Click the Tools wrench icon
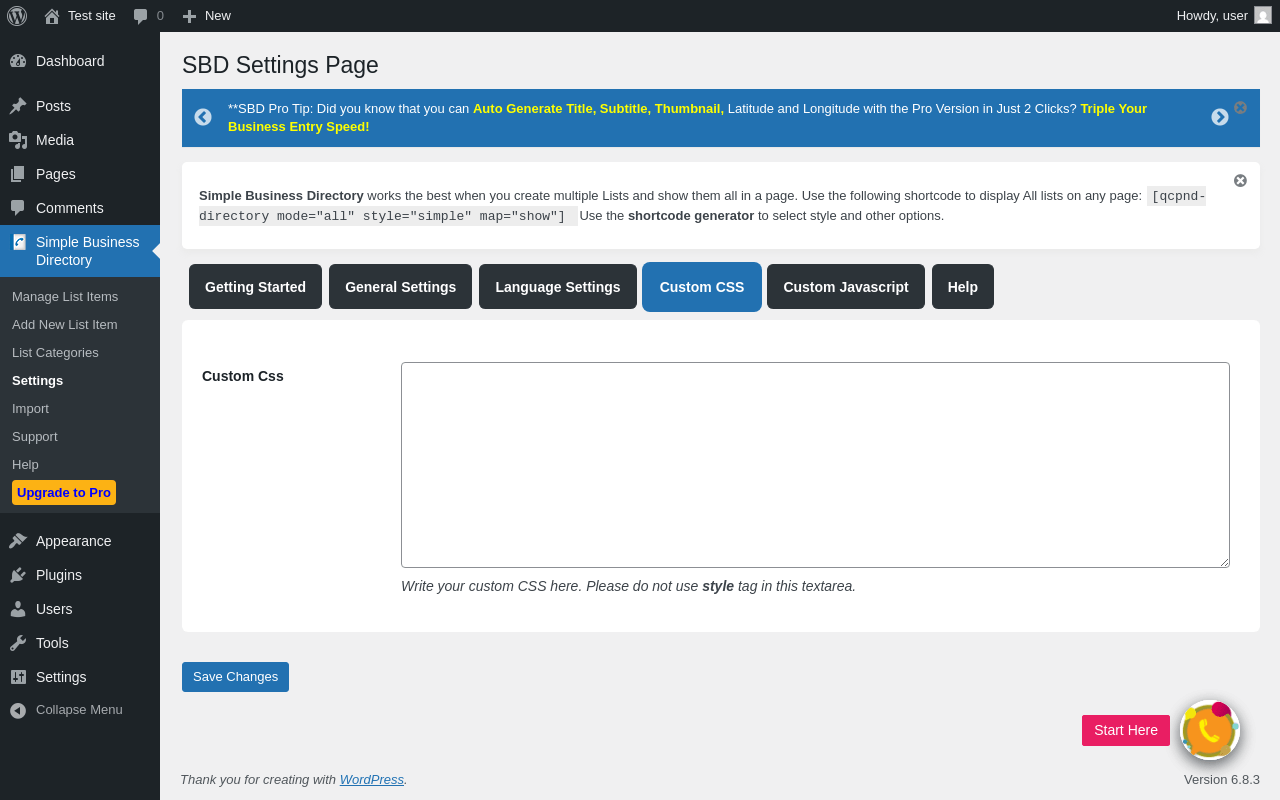 point(18,643)
